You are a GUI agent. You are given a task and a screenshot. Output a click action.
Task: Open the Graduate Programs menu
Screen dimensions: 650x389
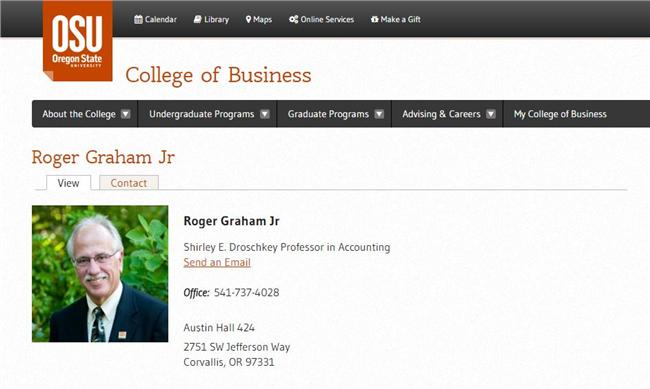point(328,114)
